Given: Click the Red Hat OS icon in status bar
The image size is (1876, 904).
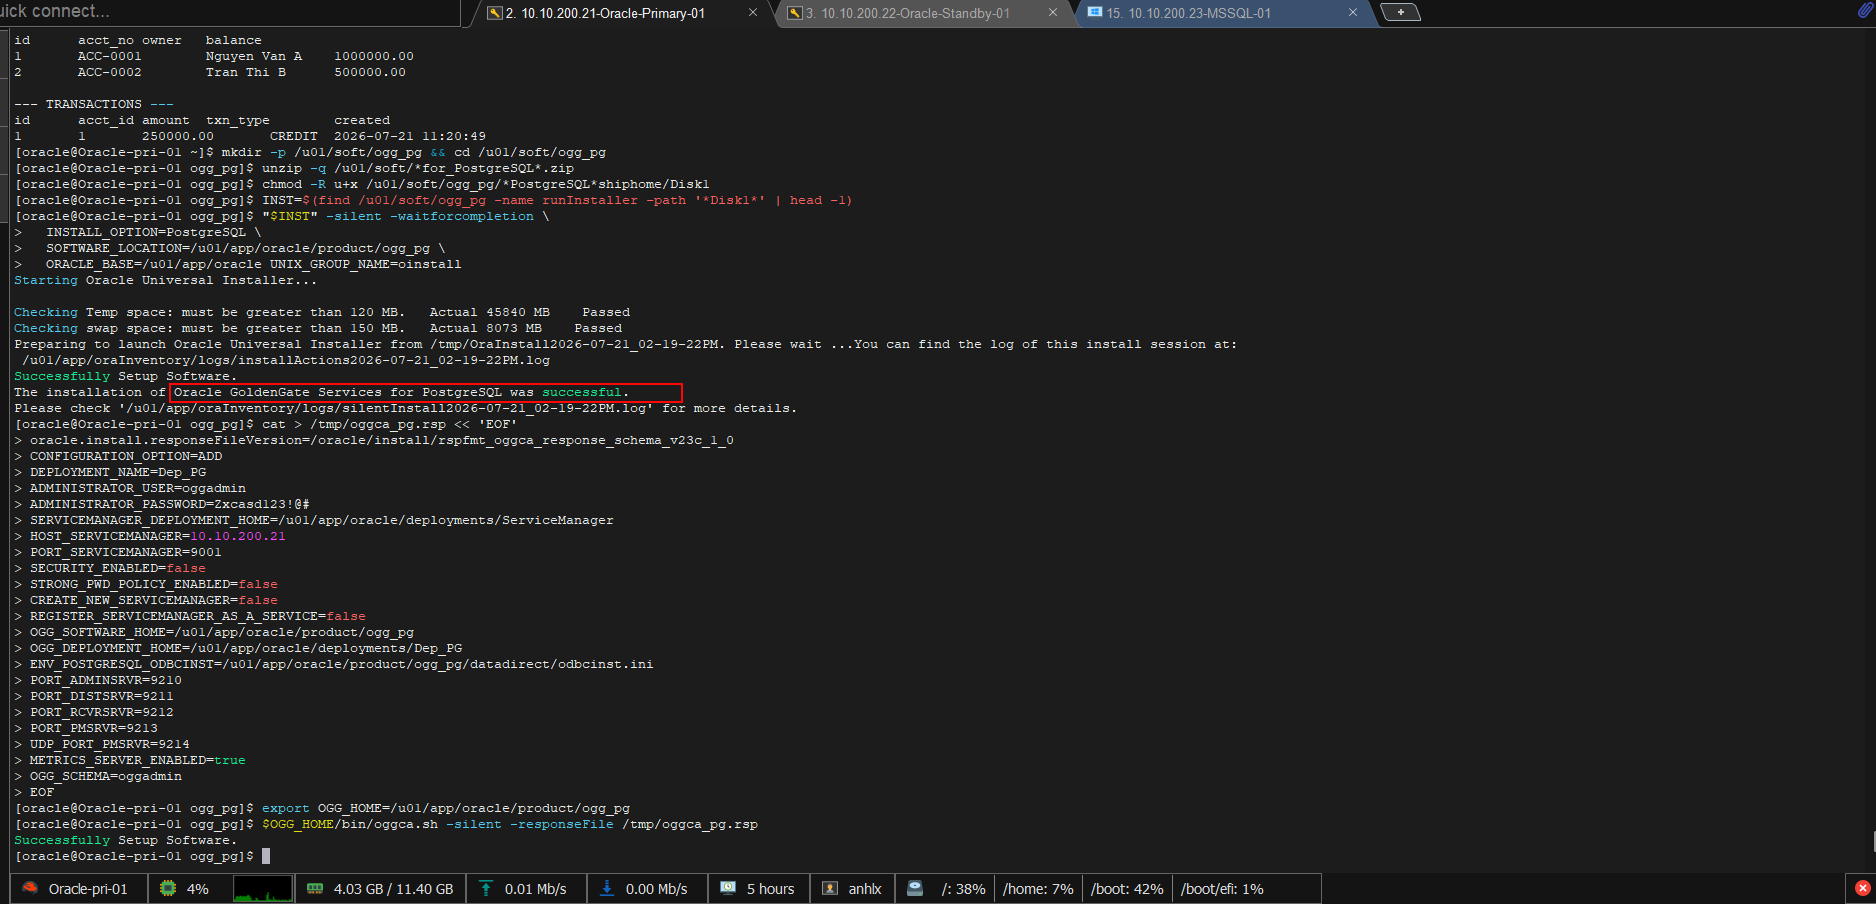Looking at the screenshot, I should pyautogui.click(x=30, y=888).
